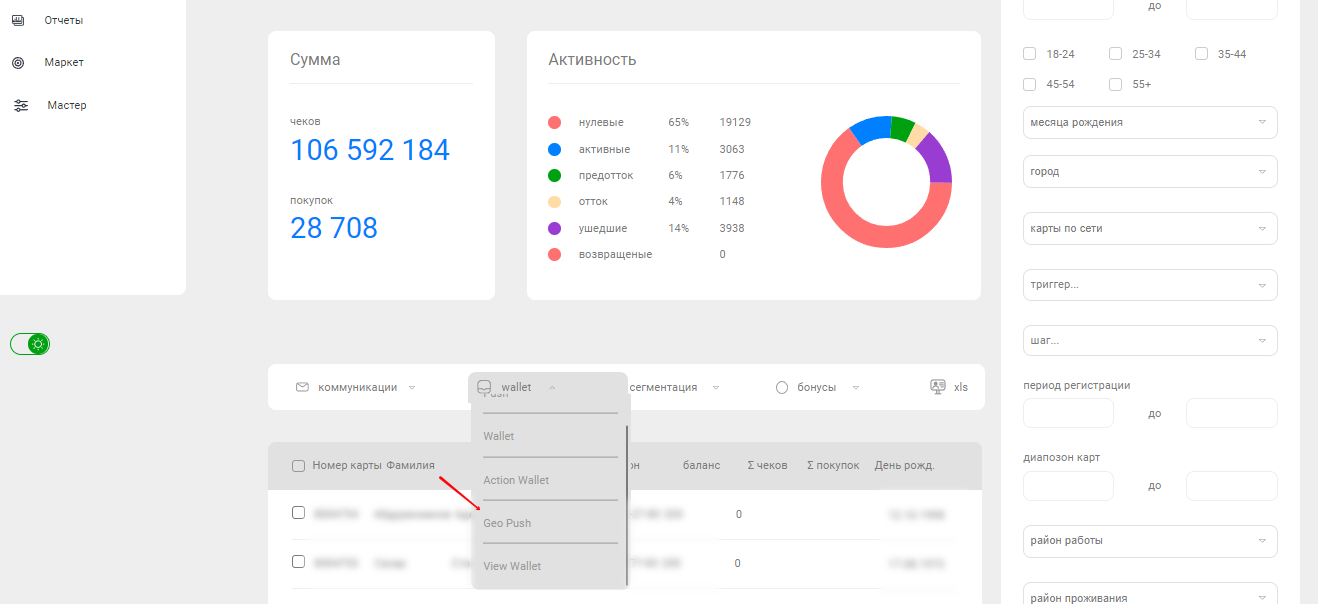Sort by the Σ чеков column header
Image resolution: width=1318 pixels, height=604 pixels.
click(x=768, y=466)
